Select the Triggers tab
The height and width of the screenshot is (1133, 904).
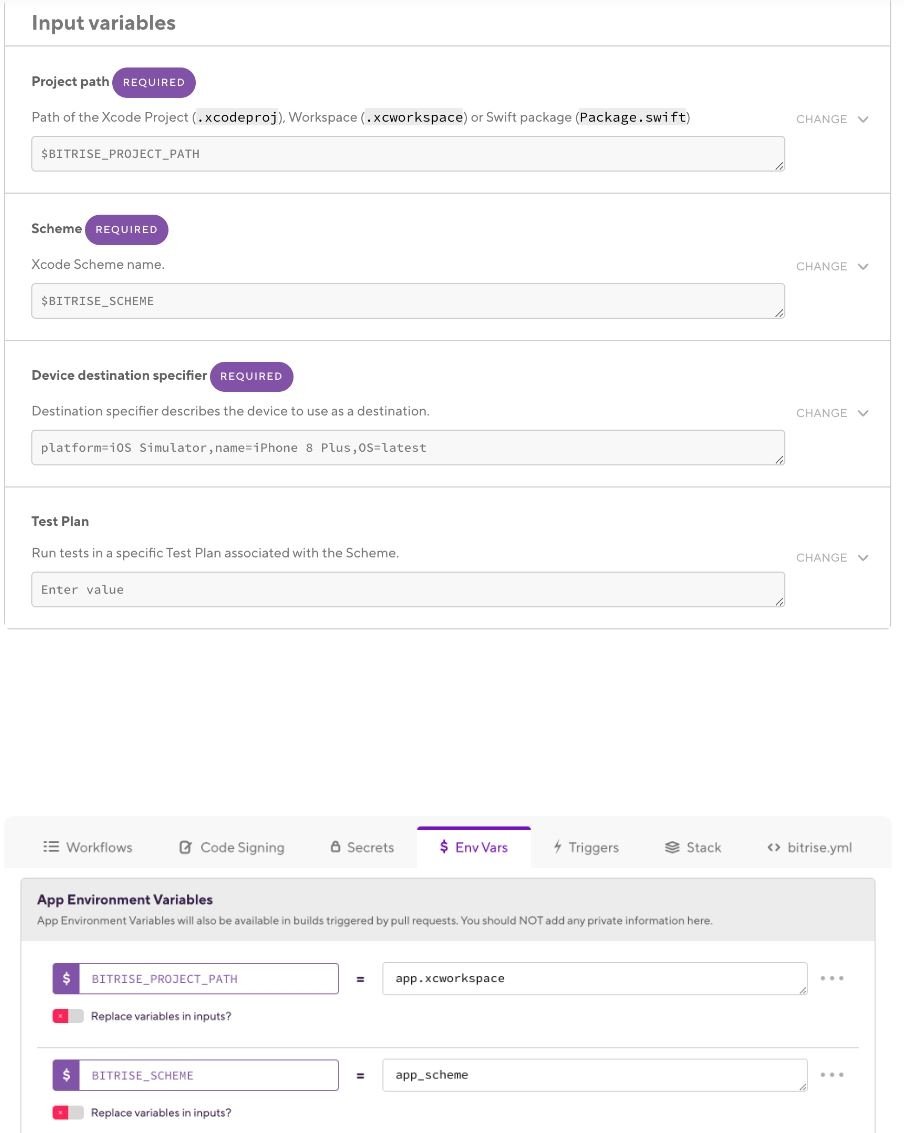click(586, 847)
